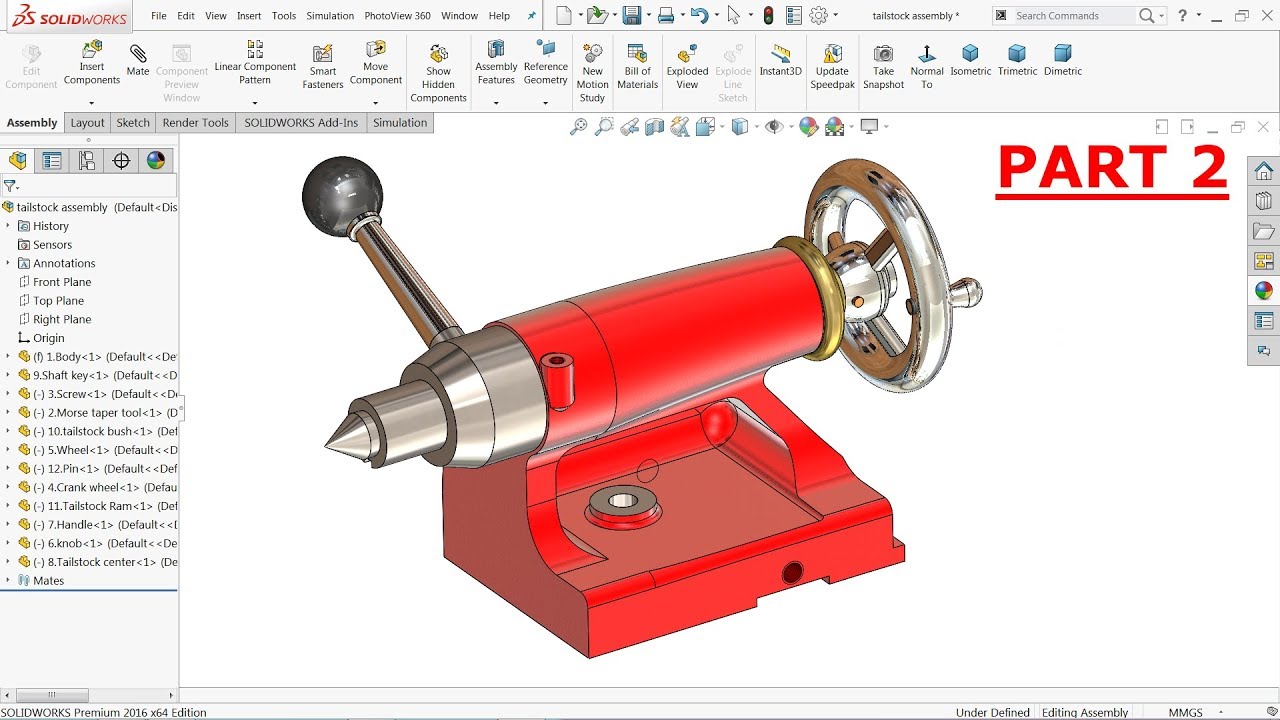Viewport: 1280px width, 720px height.
Task: Expand the Annotations folder
Action: [8, 263]
